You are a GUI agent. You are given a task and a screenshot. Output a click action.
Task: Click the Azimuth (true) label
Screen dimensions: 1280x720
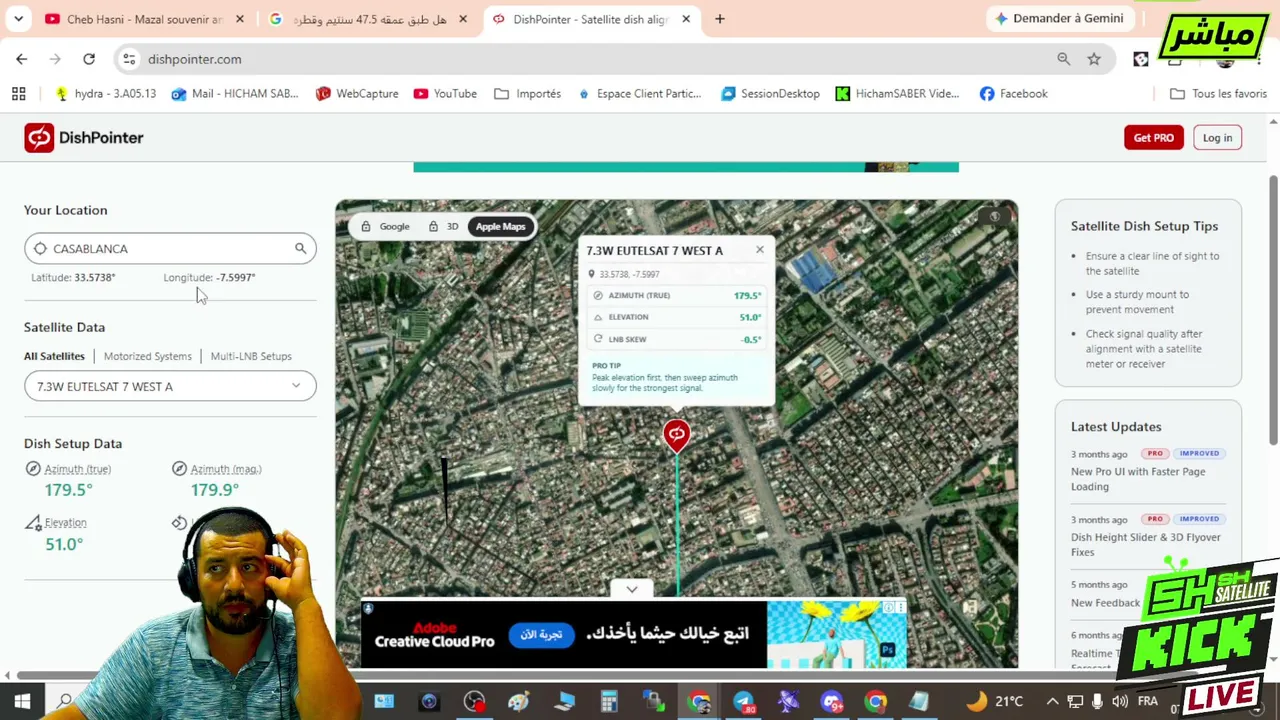click(x=77, y=469)
